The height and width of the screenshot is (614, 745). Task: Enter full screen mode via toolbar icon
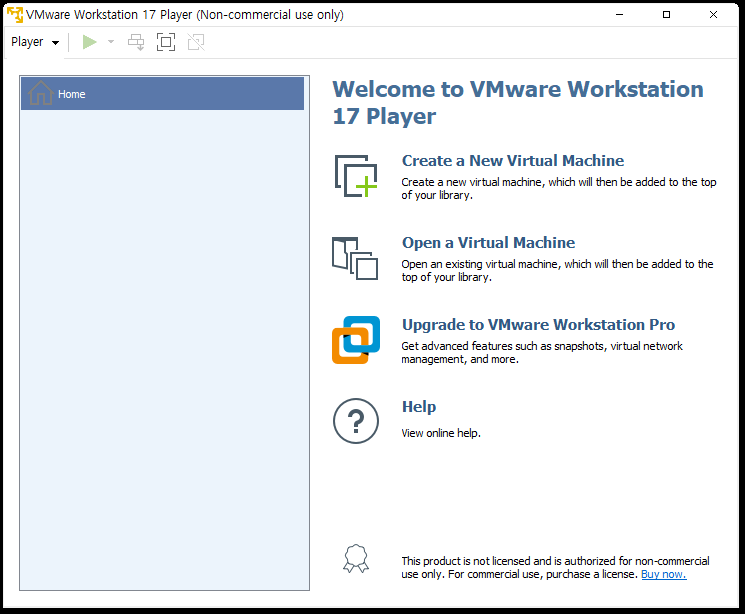point(166,42)
